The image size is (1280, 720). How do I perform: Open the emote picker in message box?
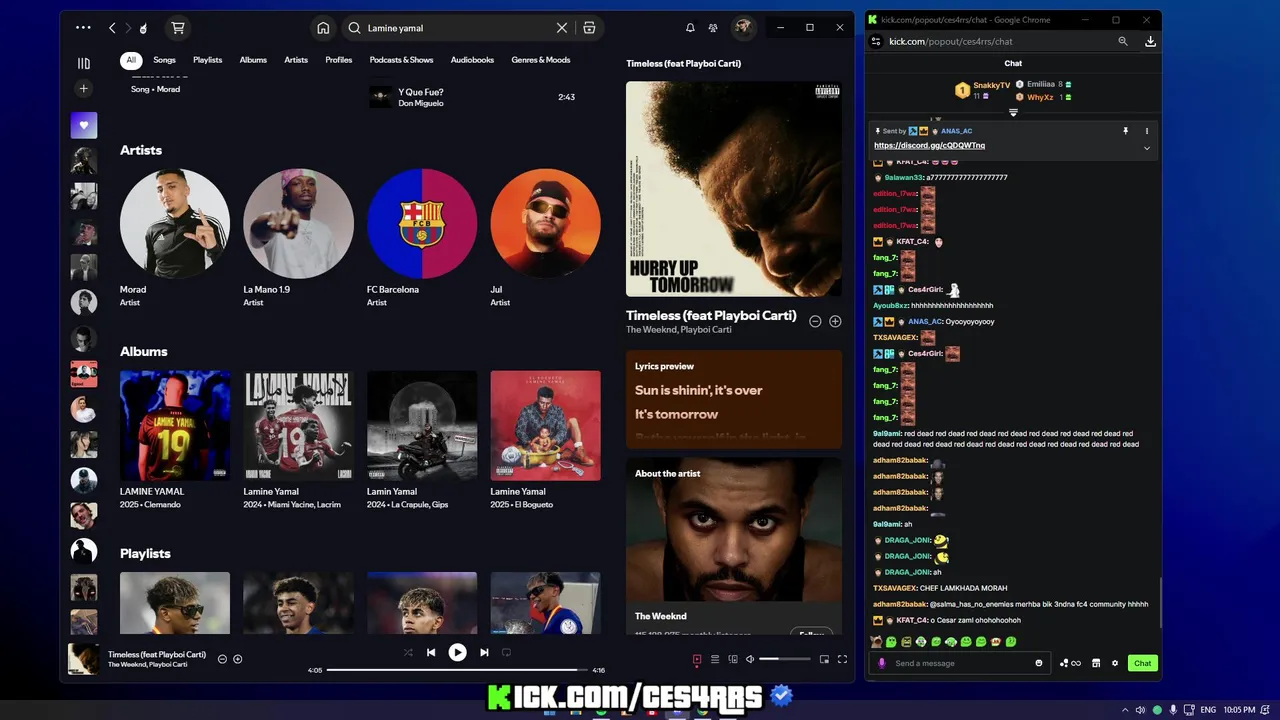[1039, 663]
